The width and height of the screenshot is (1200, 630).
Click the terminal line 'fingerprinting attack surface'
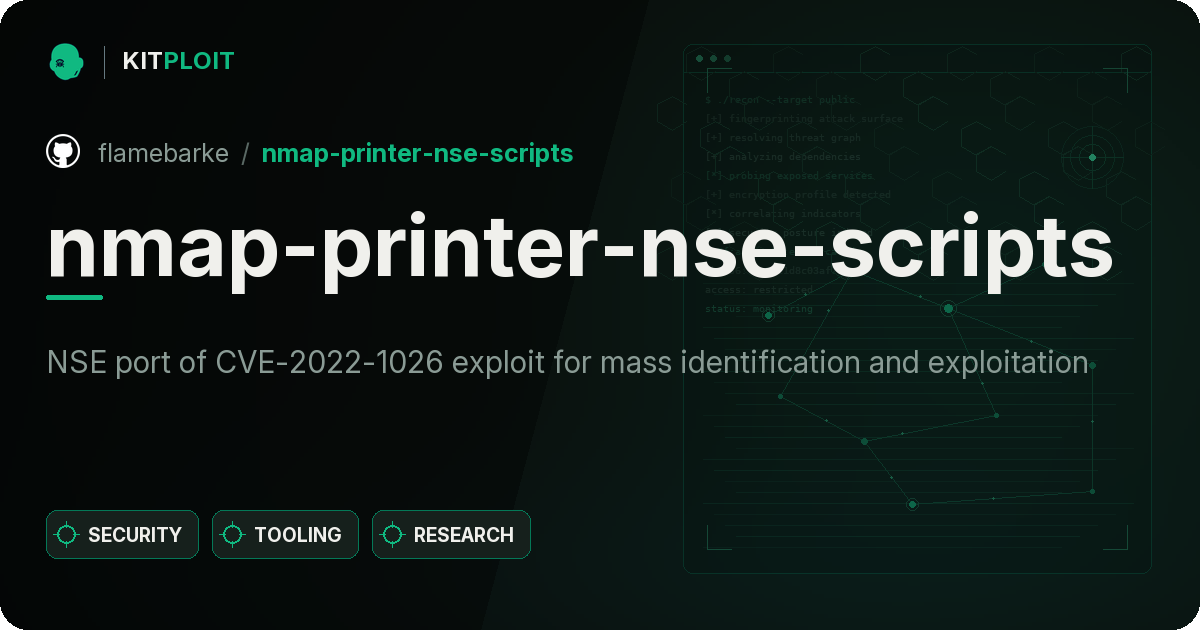pyautogui.click(x=803, y=119)
